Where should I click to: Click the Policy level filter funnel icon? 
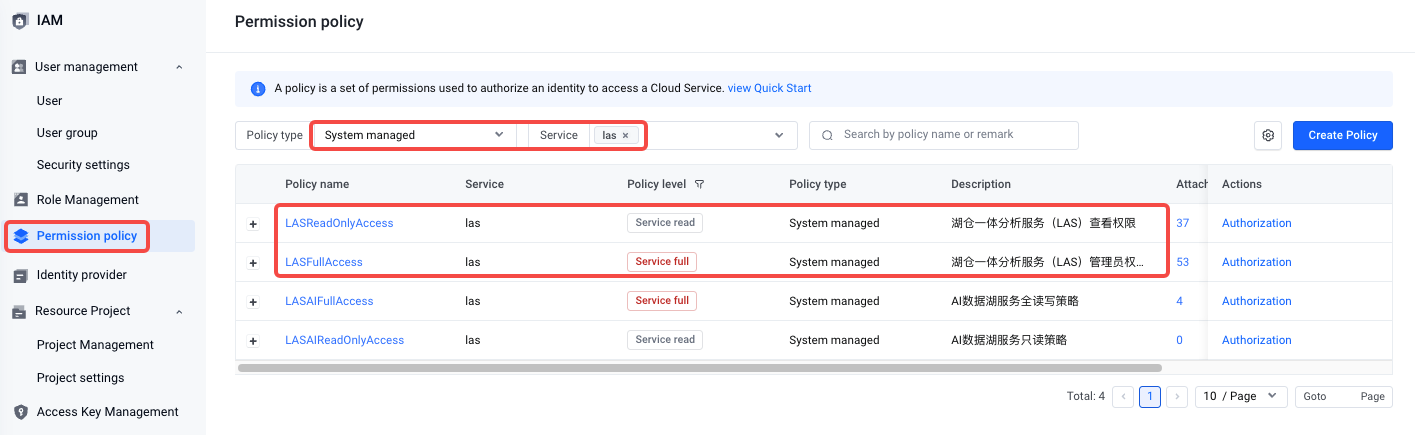(700, 184)
